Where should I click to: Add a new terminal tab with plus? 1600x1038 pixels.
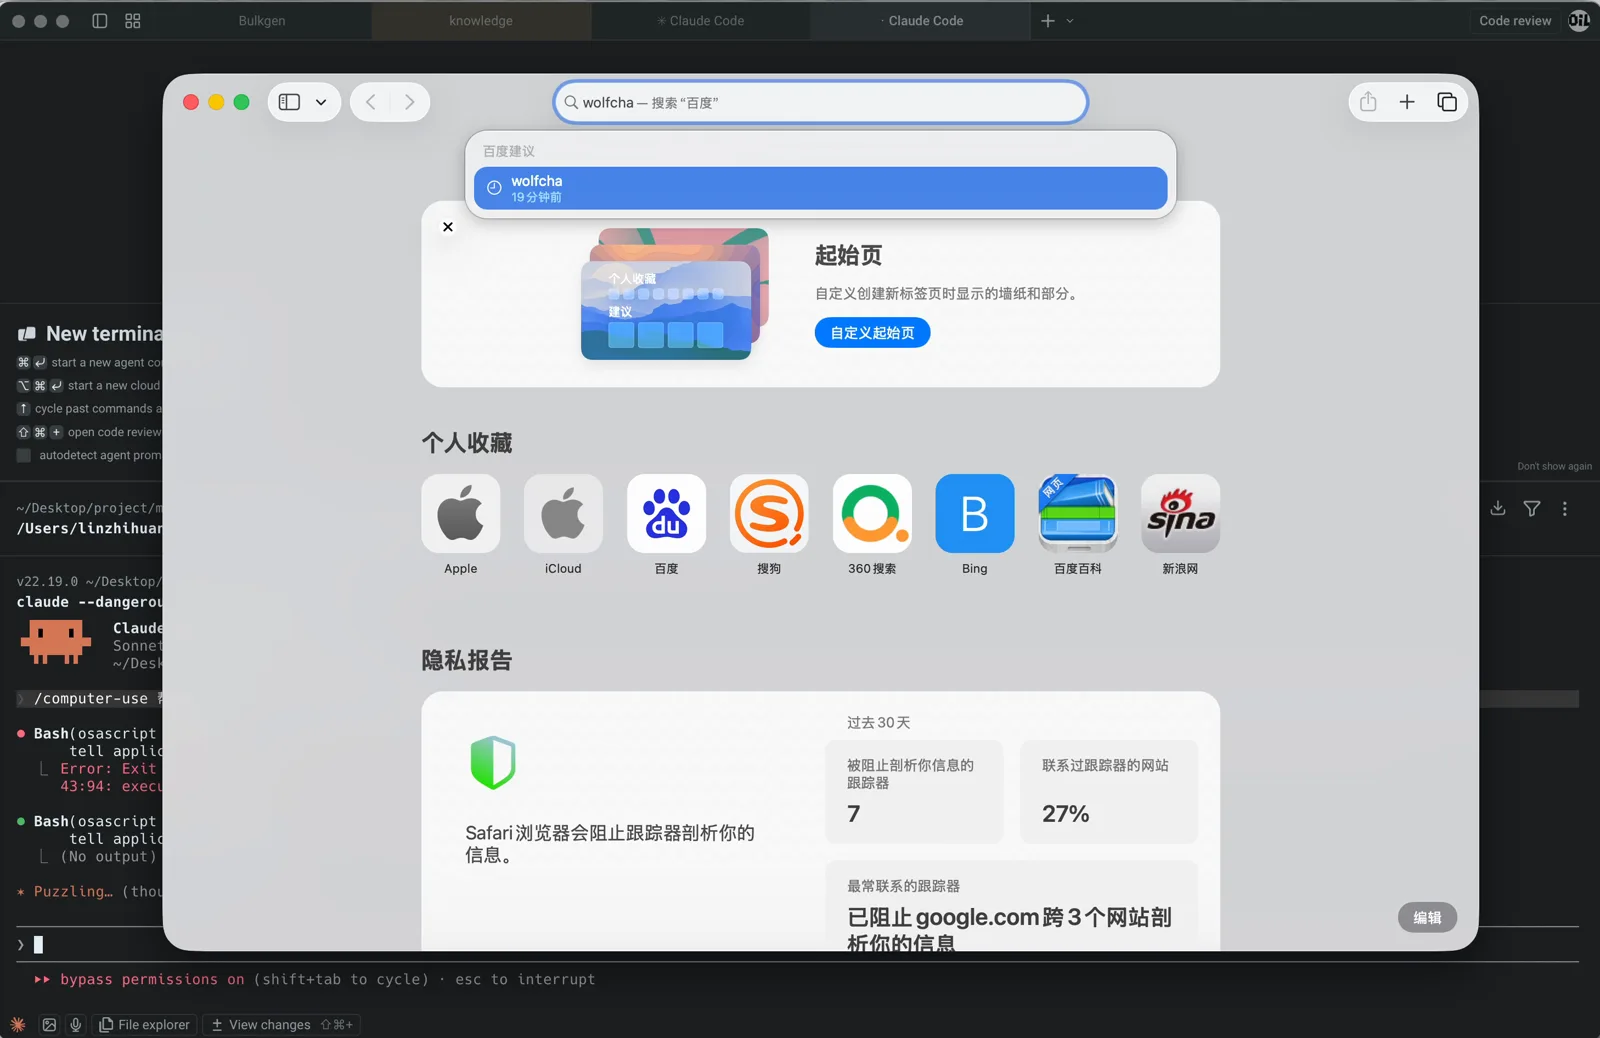1048,20
